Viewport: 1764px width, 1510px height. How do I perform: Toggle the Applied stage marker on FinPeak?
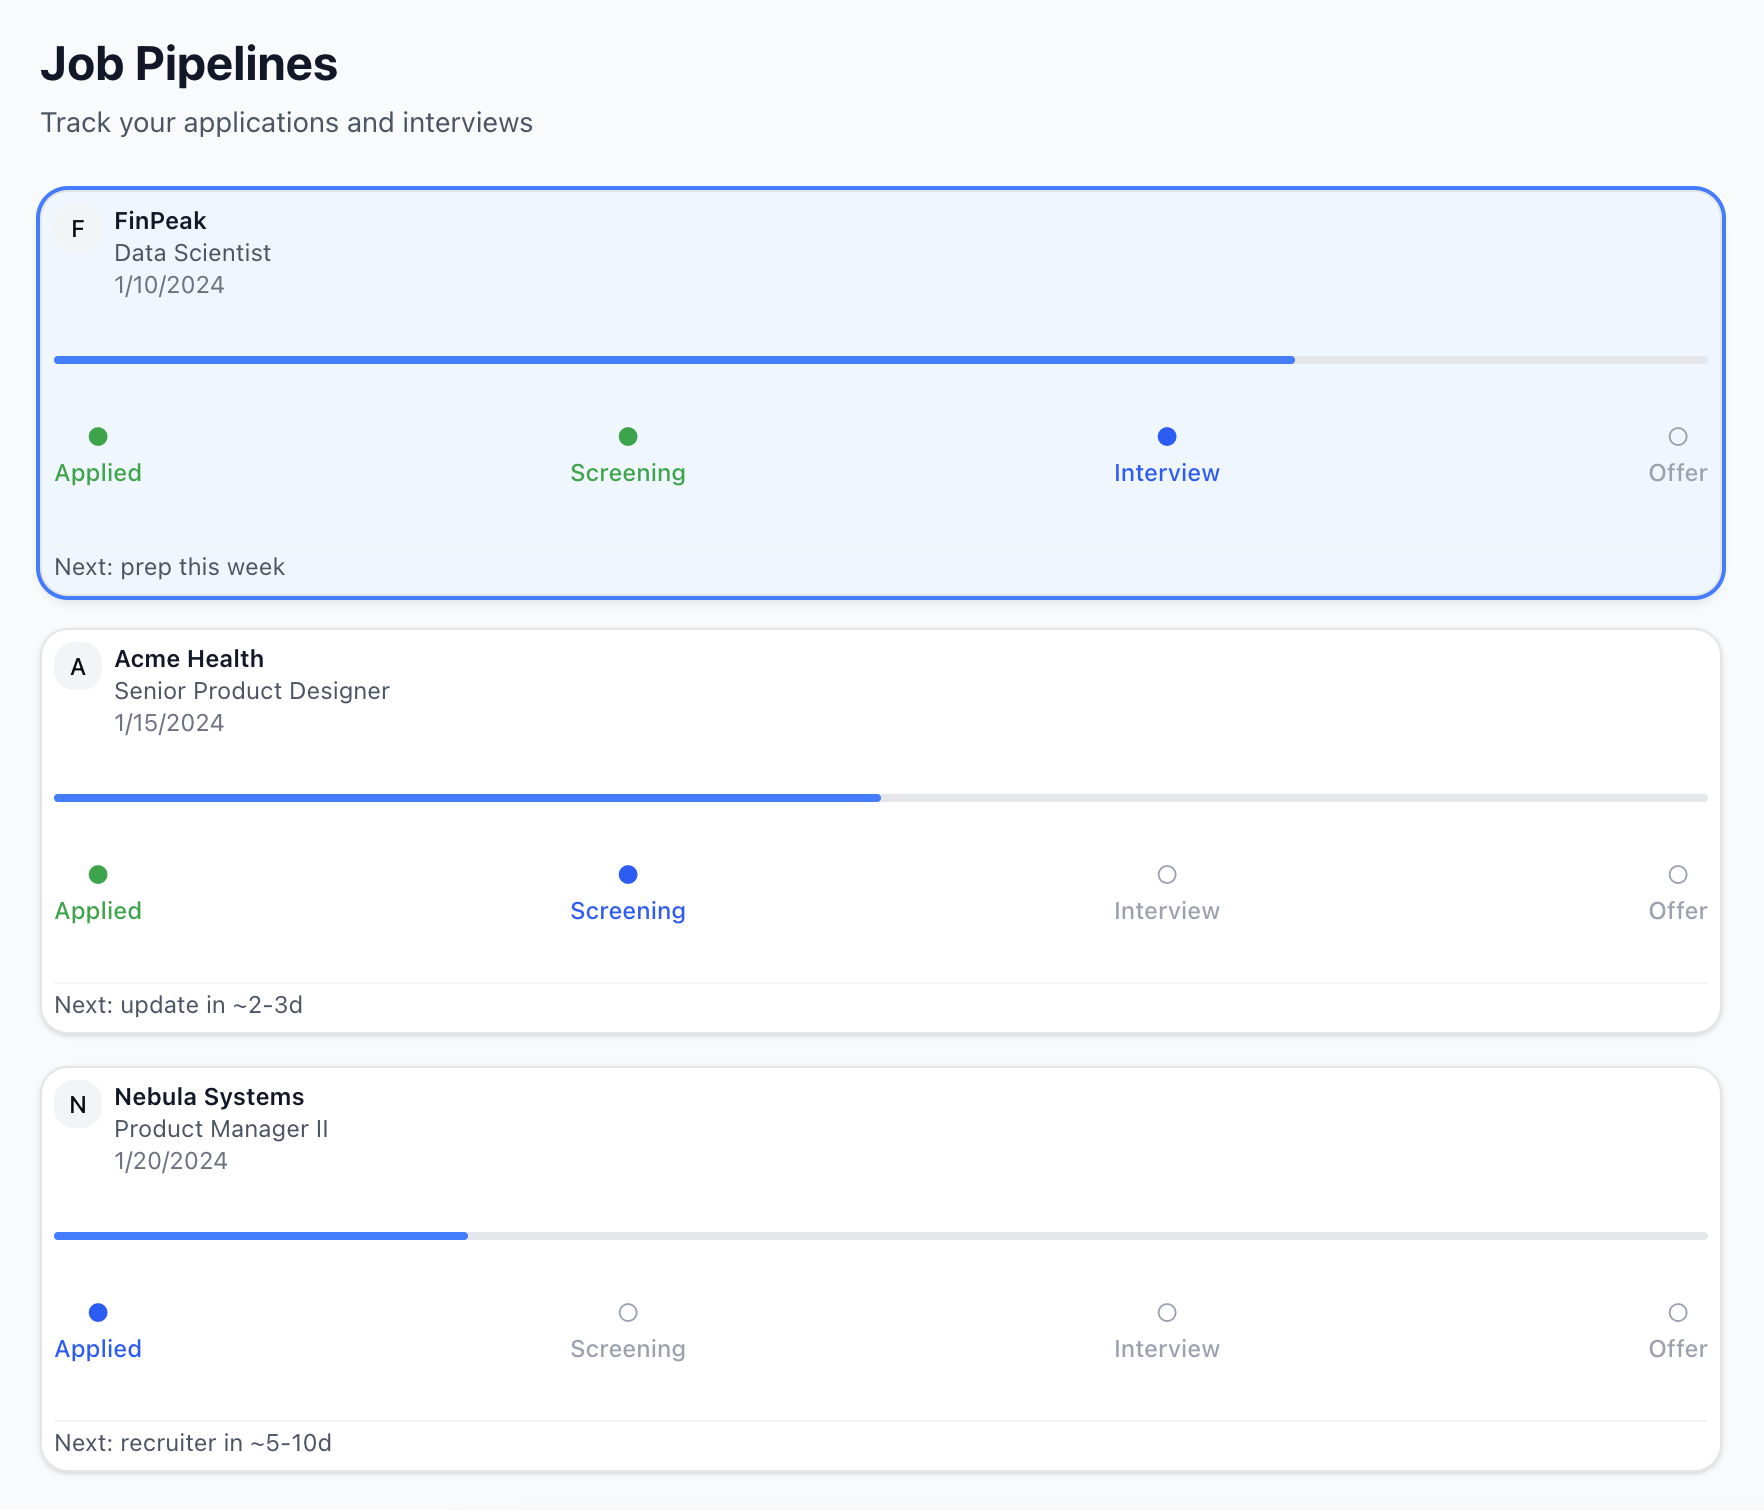tap(97, 436)
